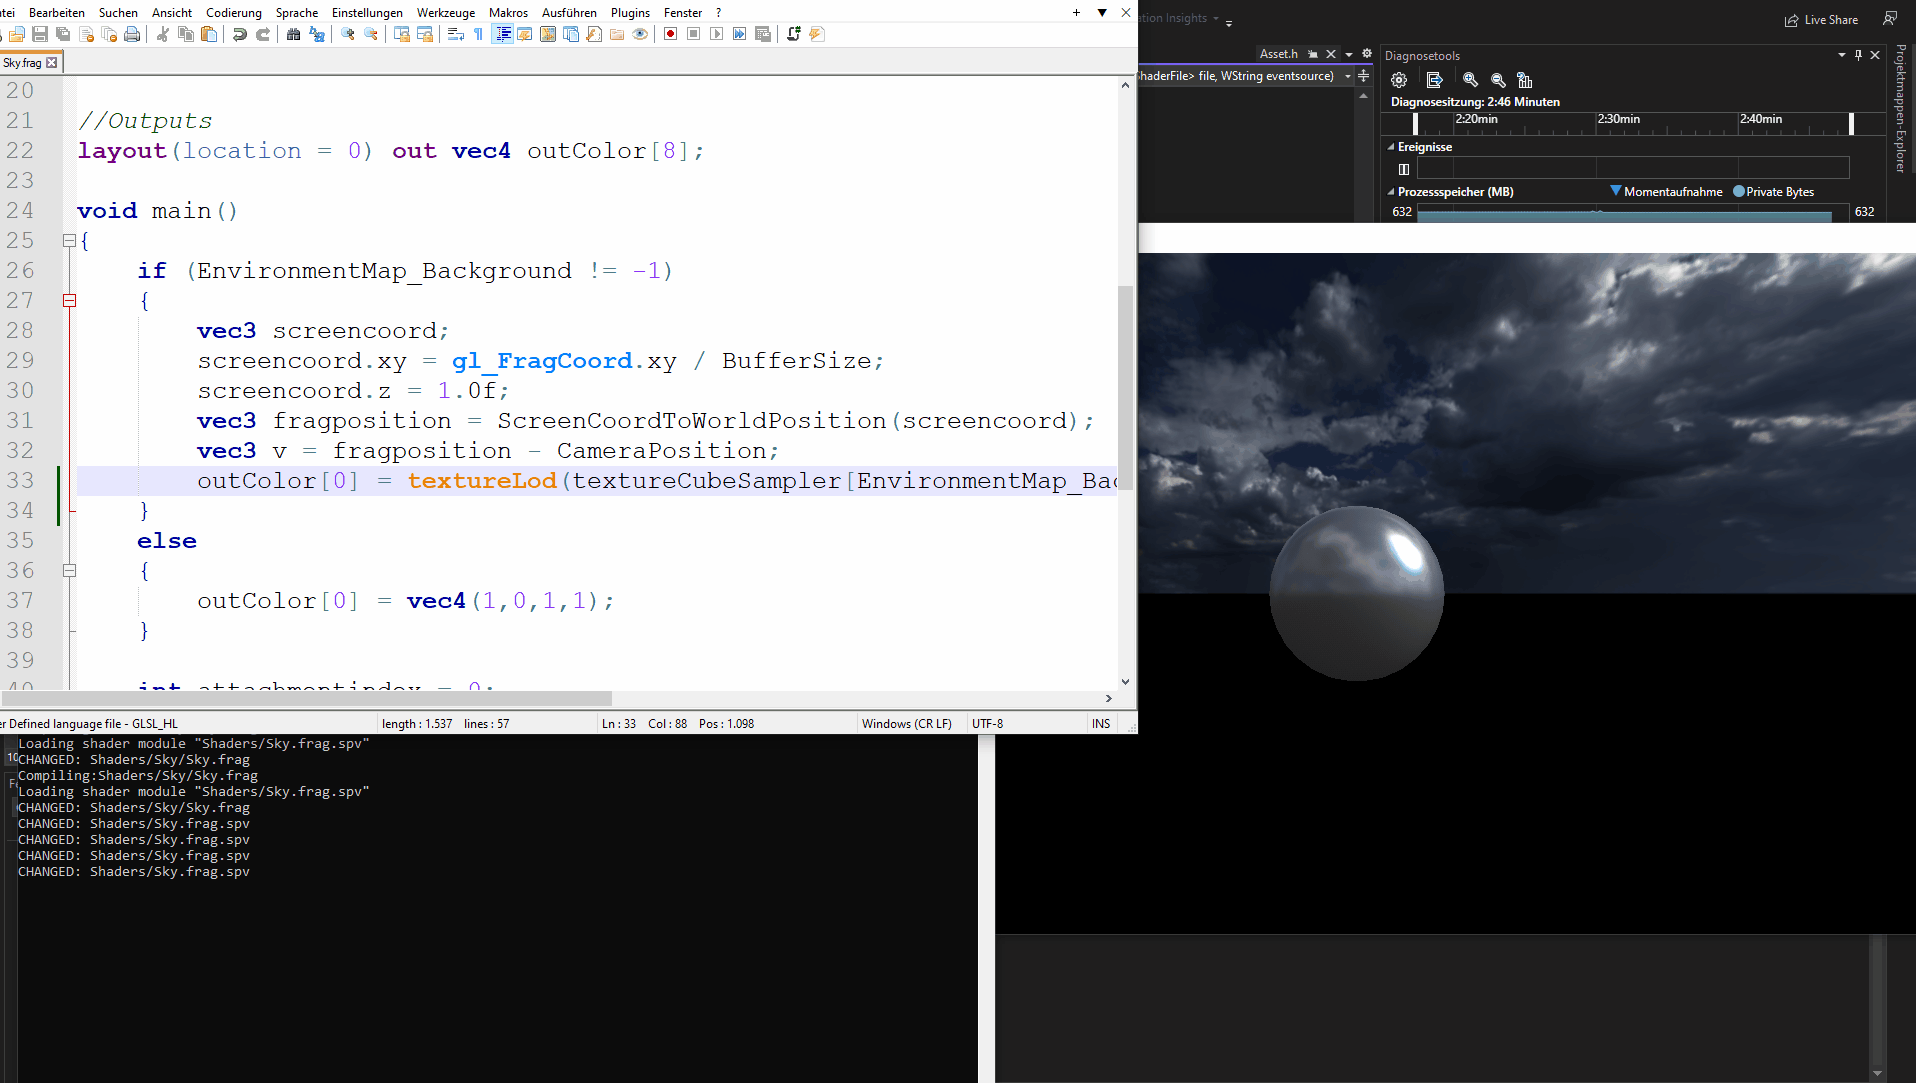Image resolution: width=1916 pixels, height=1083 pixels.
Task: Play the recorded macro
Action: point(717,34)
